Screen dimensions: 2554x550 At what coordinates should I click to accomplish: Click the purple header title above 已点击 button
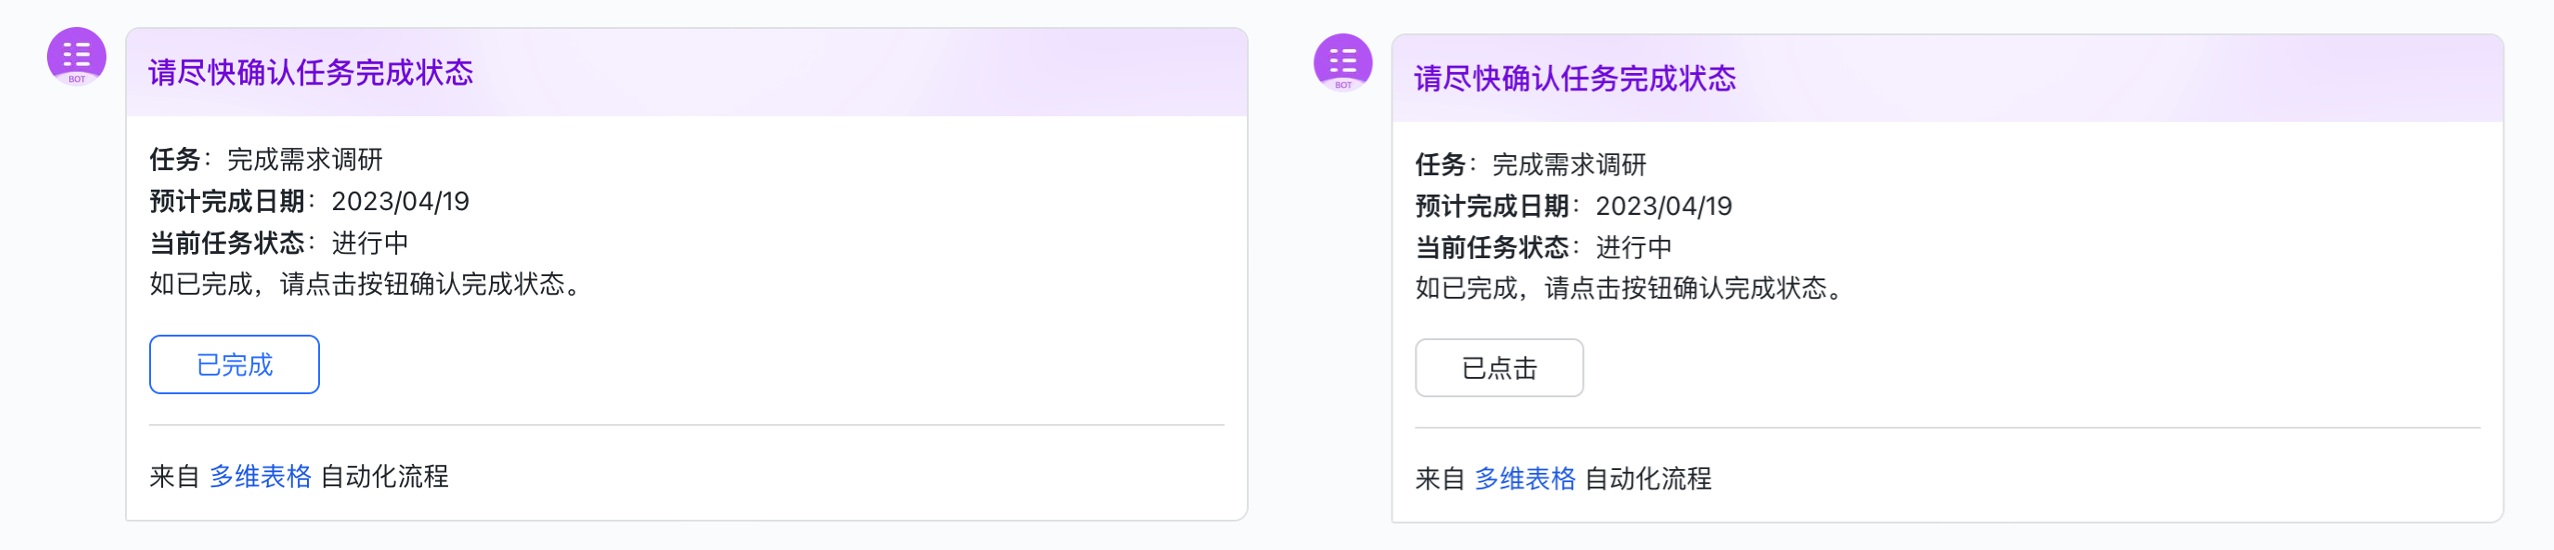point(1575,79)
